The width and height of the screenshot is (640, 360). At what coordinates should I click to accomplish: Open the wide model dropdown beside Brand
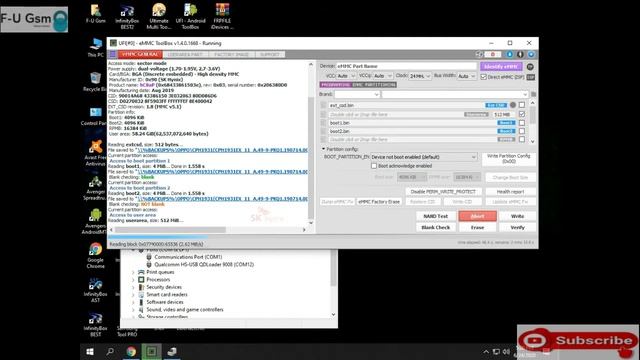pos(455,94)
